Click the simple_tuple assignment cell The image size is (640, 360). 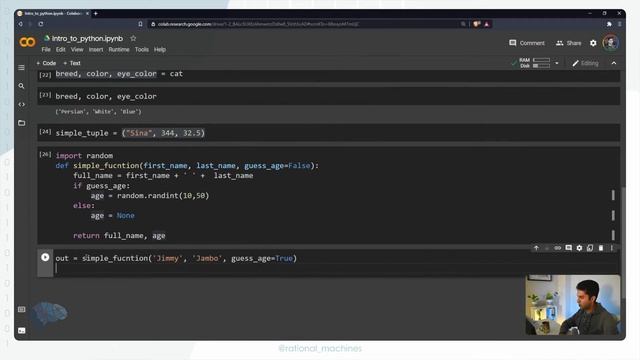coord(329,133)
